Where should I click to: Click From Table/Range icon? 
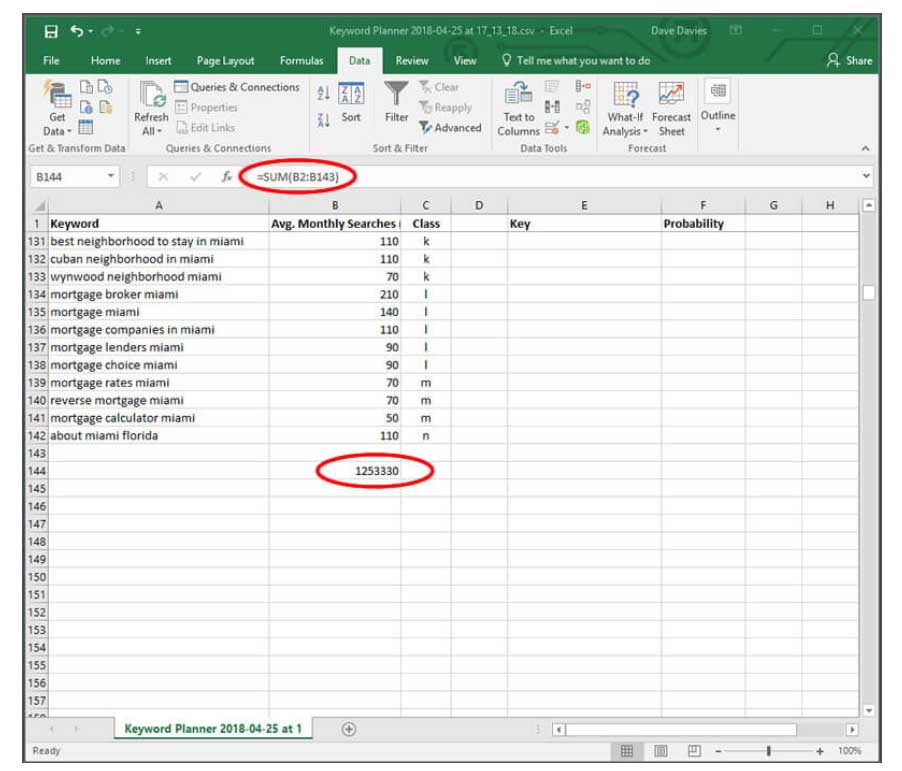point(86,127)
